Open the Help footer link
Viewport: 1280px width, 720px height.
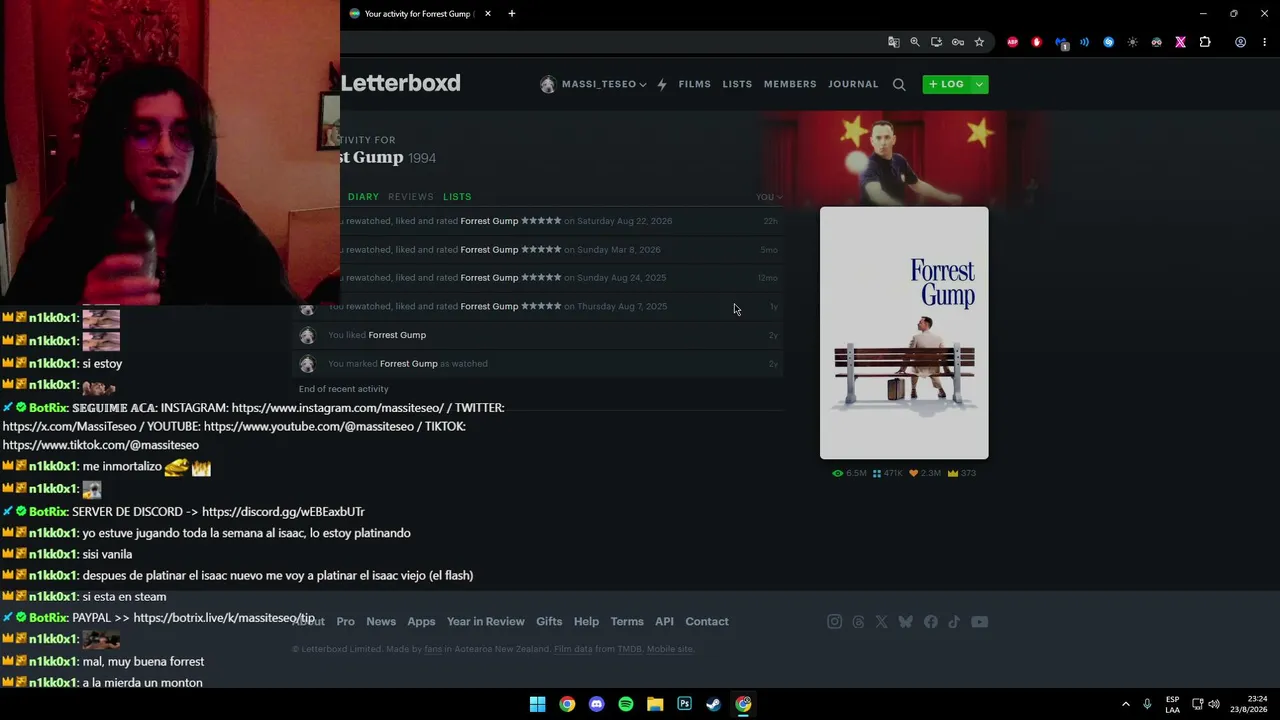[586, 622]
